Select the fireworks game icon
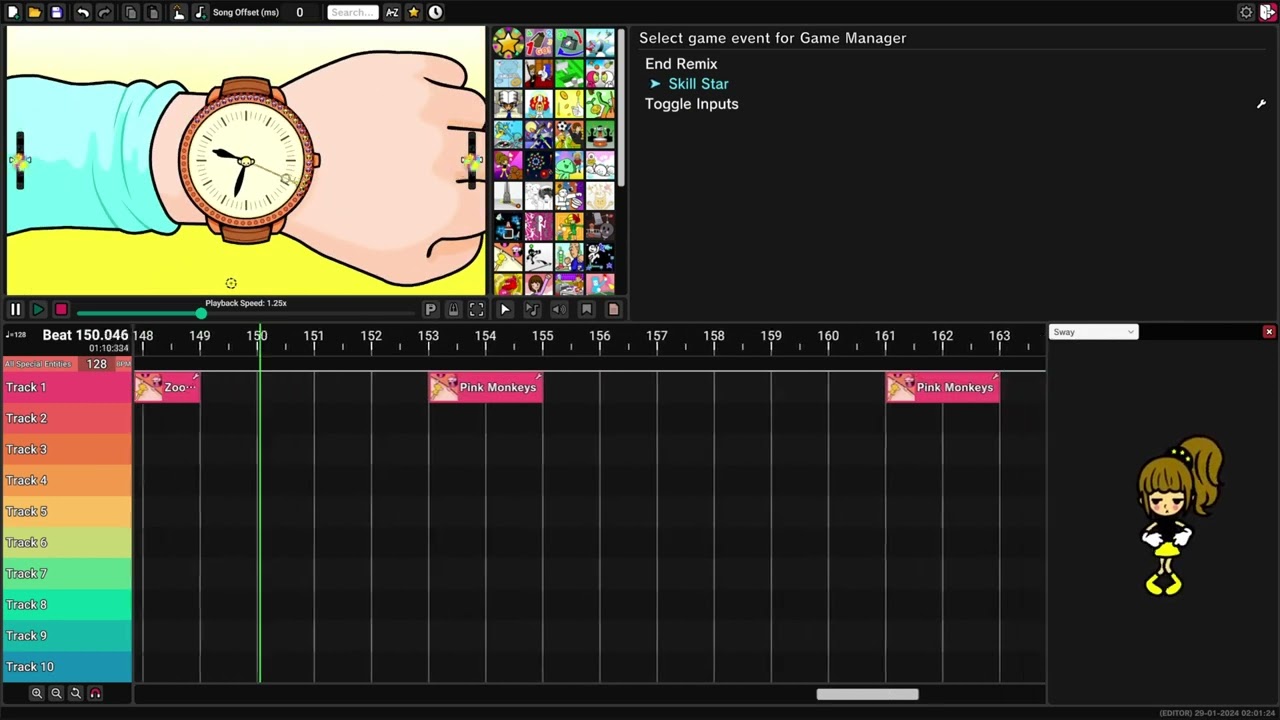The height and width of the screenshot is (720, 1280). (538, 164)
